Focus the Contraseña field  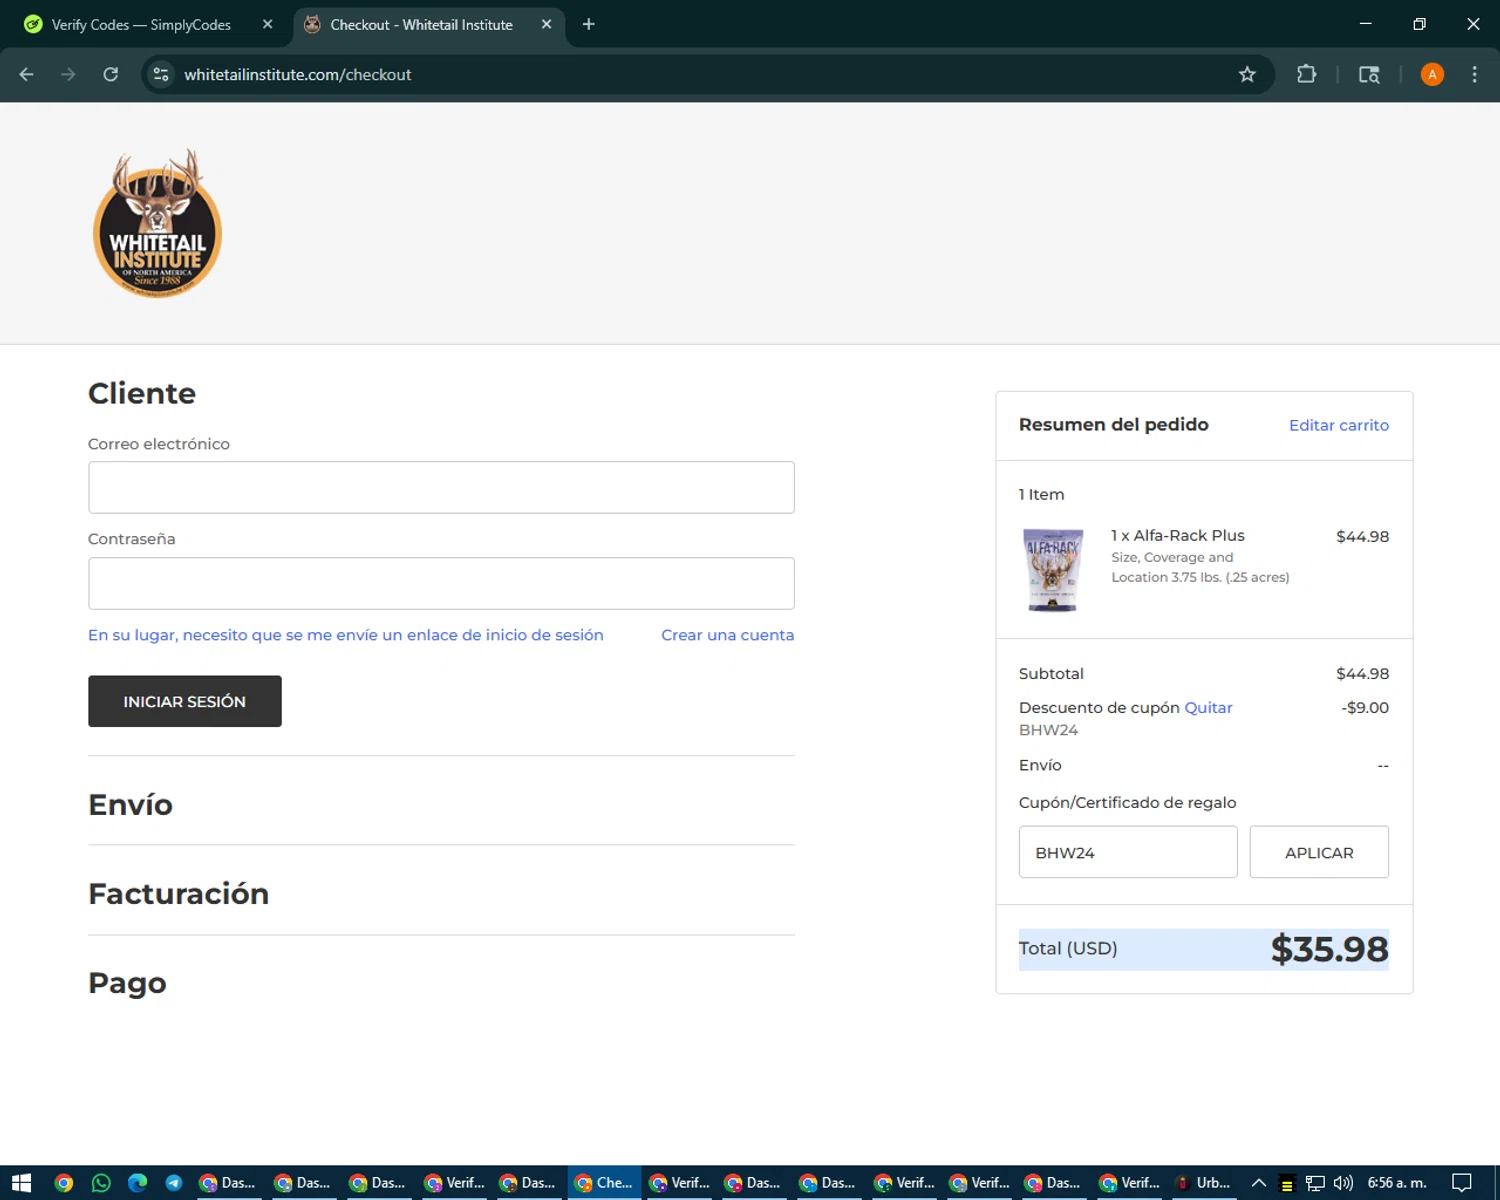coord(441,583)
